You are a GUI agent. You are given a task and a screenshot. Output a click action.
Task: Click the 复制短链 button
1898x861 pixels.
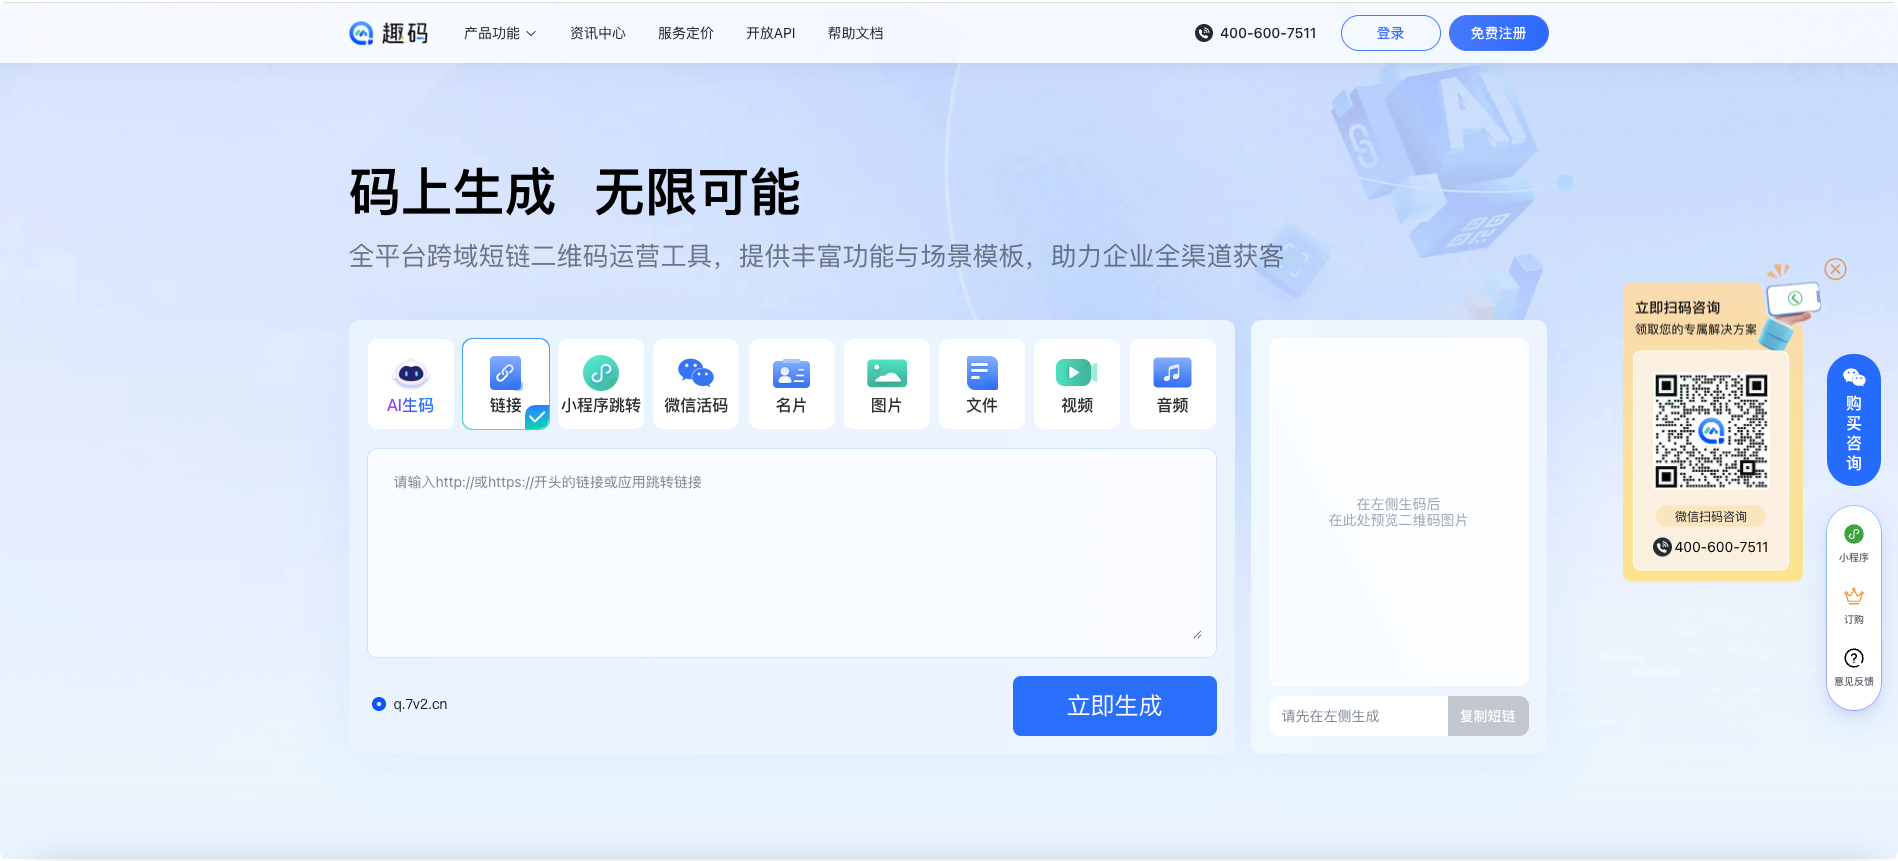[x=1488, y=716]
